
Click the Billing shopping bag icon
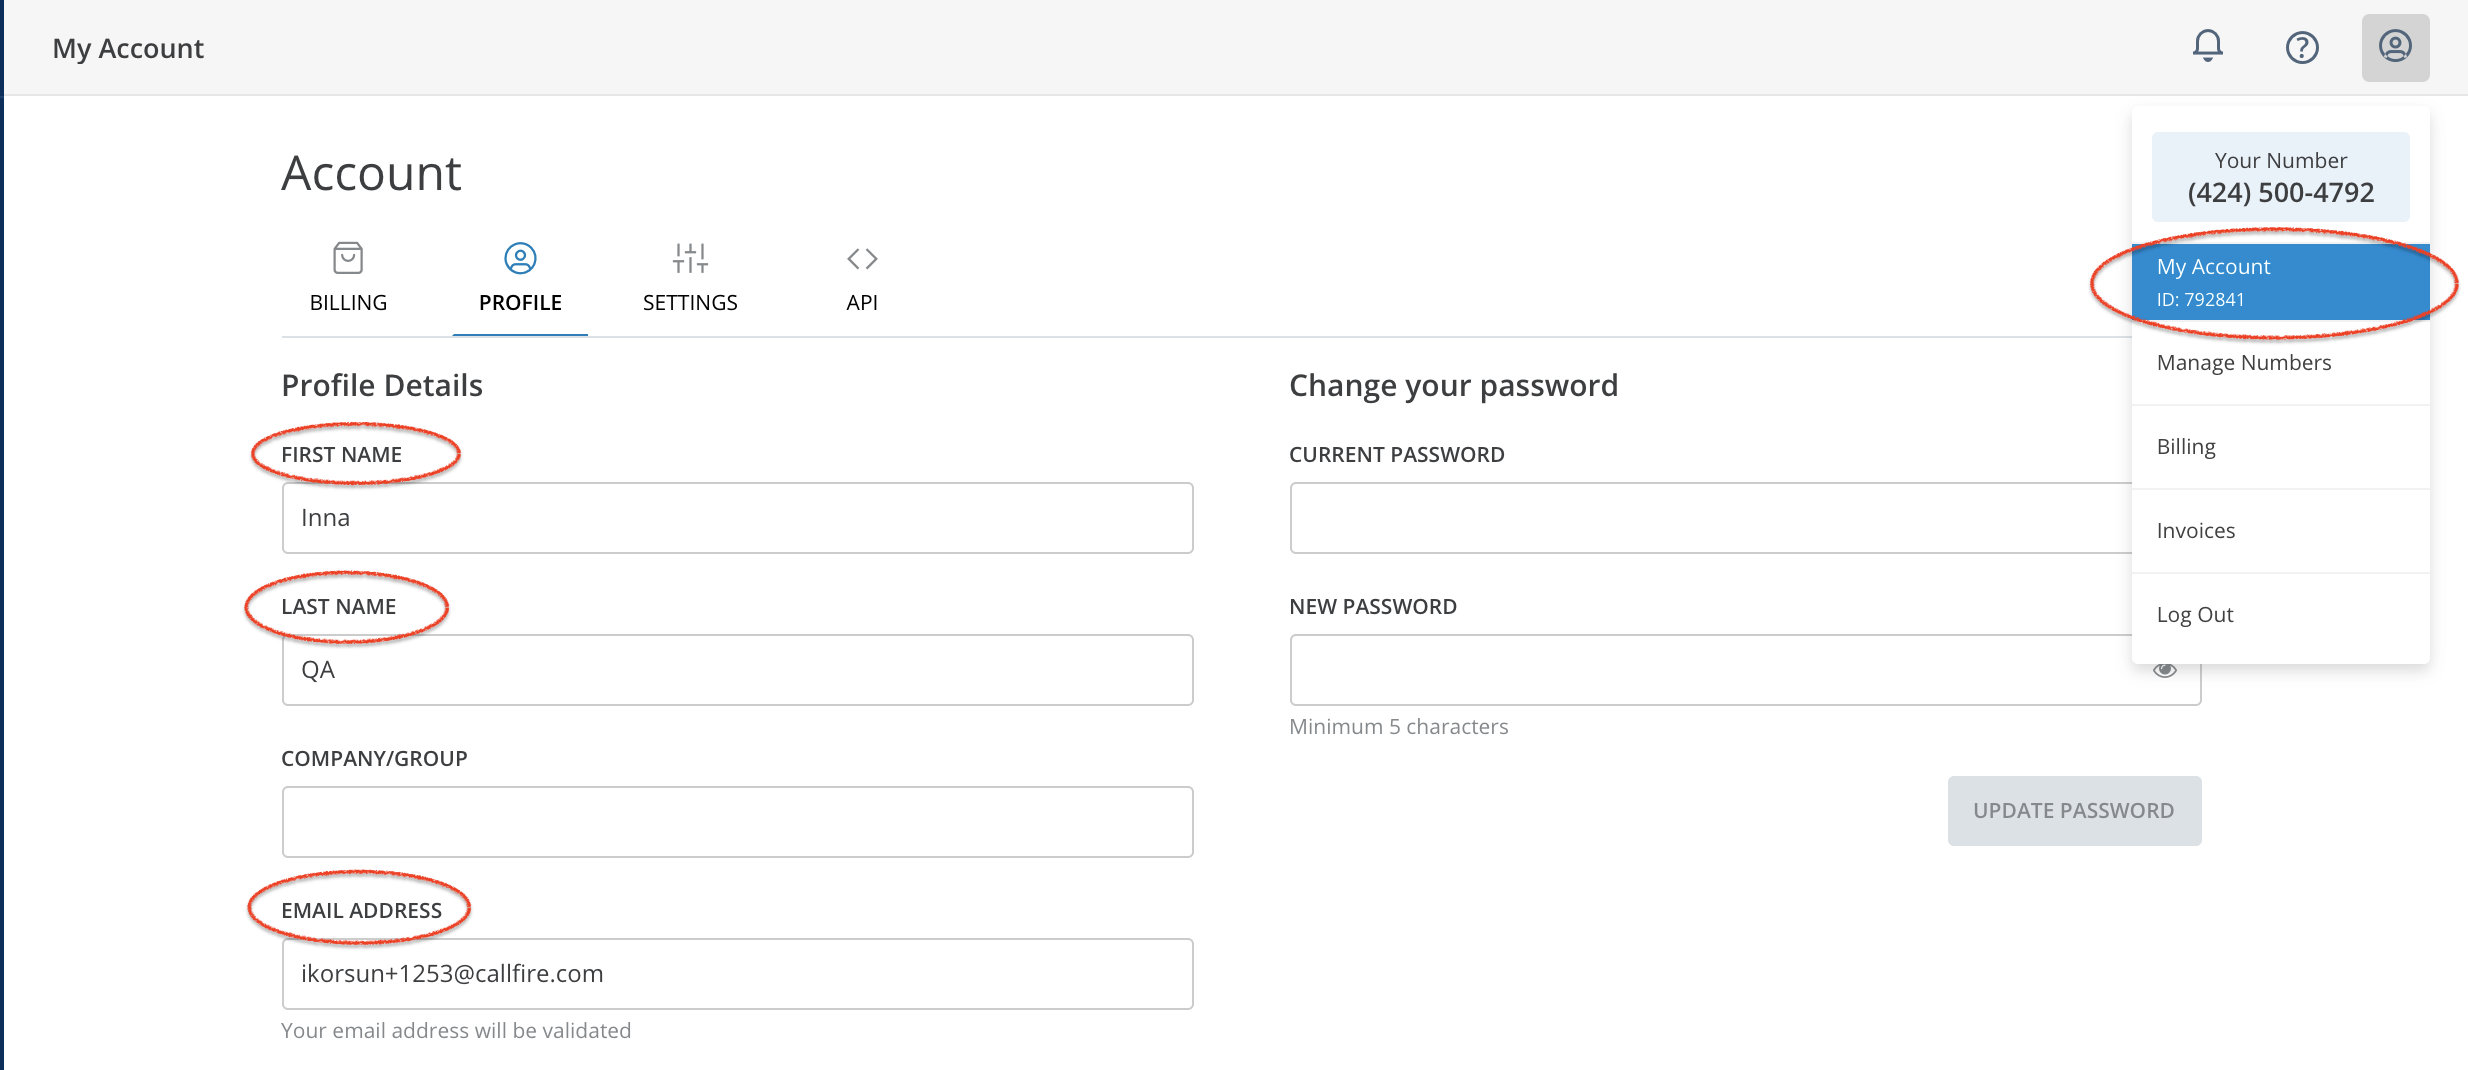point(348,258)
